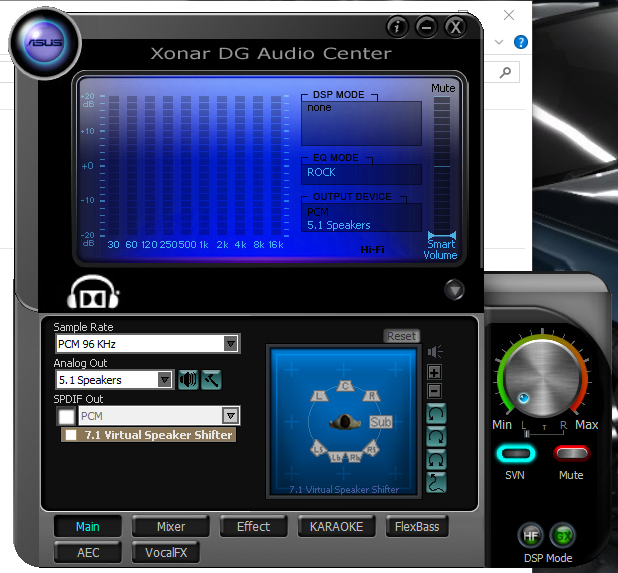Click the master volume knob
This screenshot has height=573, width=618.
point(542,378)
